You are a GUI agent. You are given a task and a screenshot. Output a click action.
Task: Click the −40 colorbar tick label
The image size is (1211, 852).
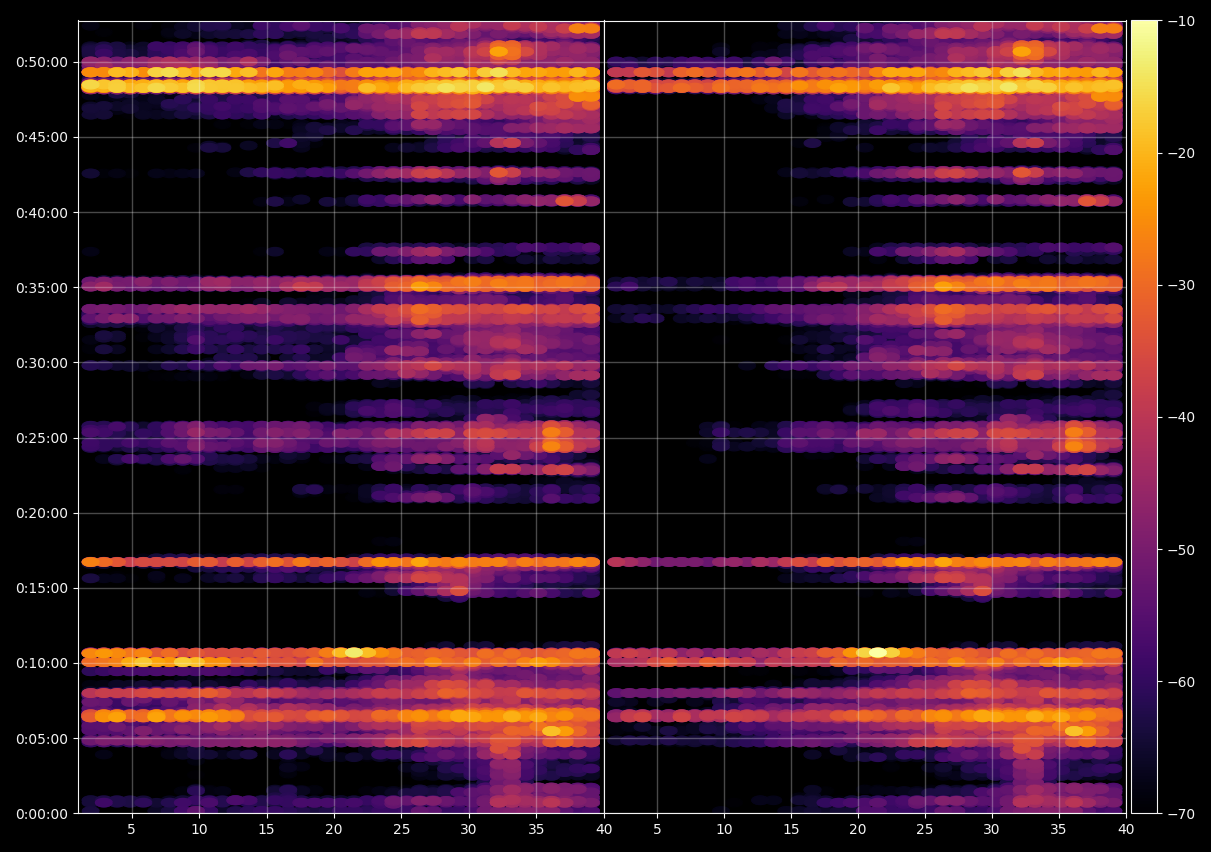[1180, 417]
